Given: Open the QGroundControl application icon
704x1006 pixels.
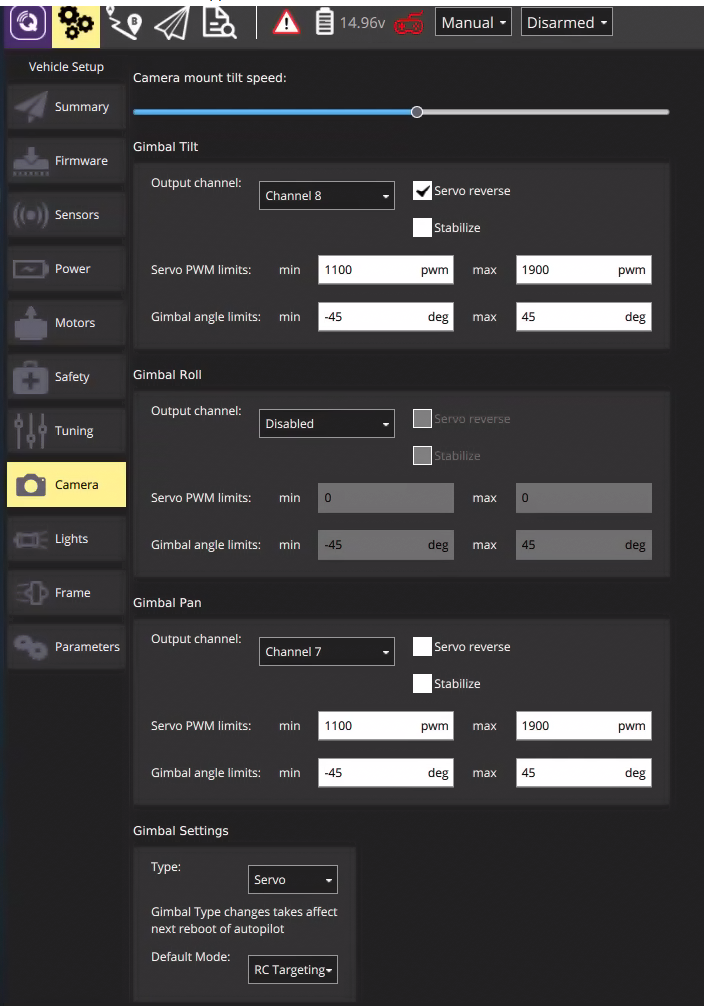Looking at the screenshot, I should tap(28, 24).
